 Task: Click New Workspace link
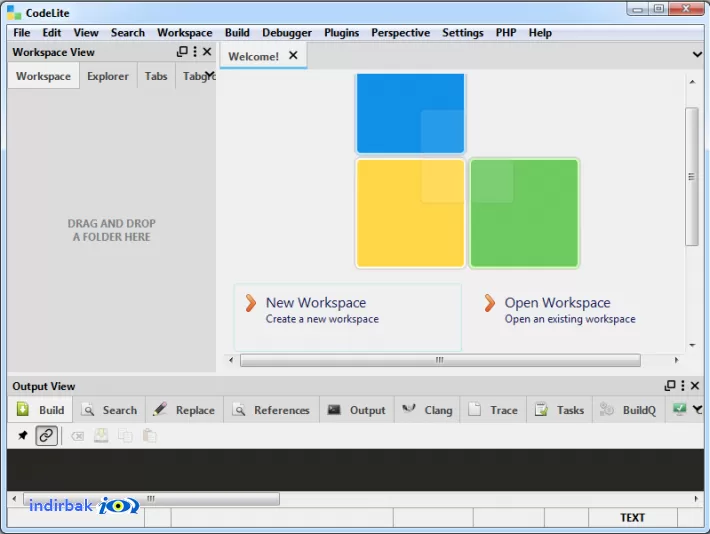pos(316,302)
